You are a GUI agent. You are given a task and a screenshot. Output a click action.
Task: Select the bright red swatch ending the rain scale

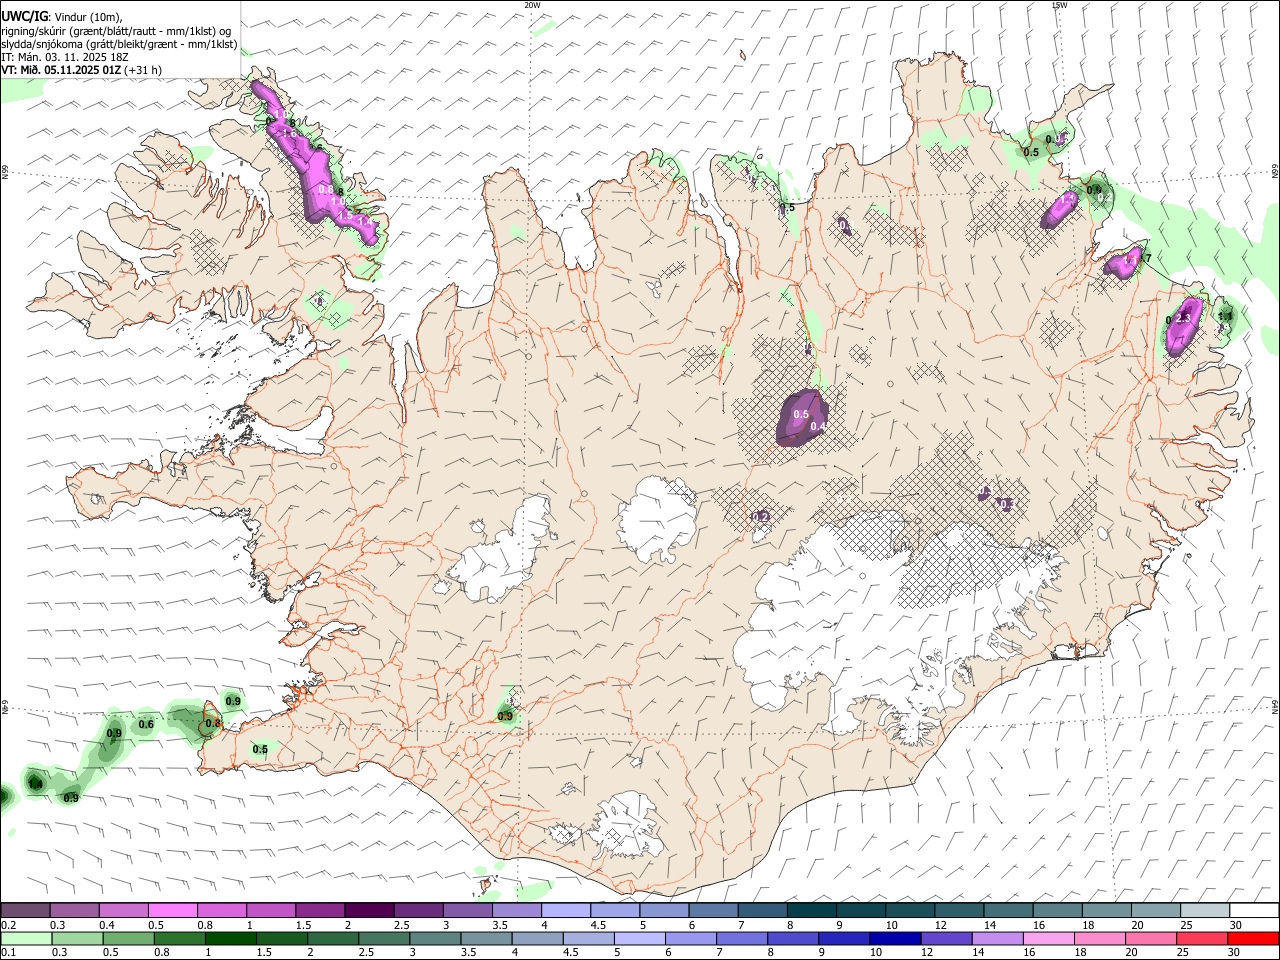pos(1254,939)
